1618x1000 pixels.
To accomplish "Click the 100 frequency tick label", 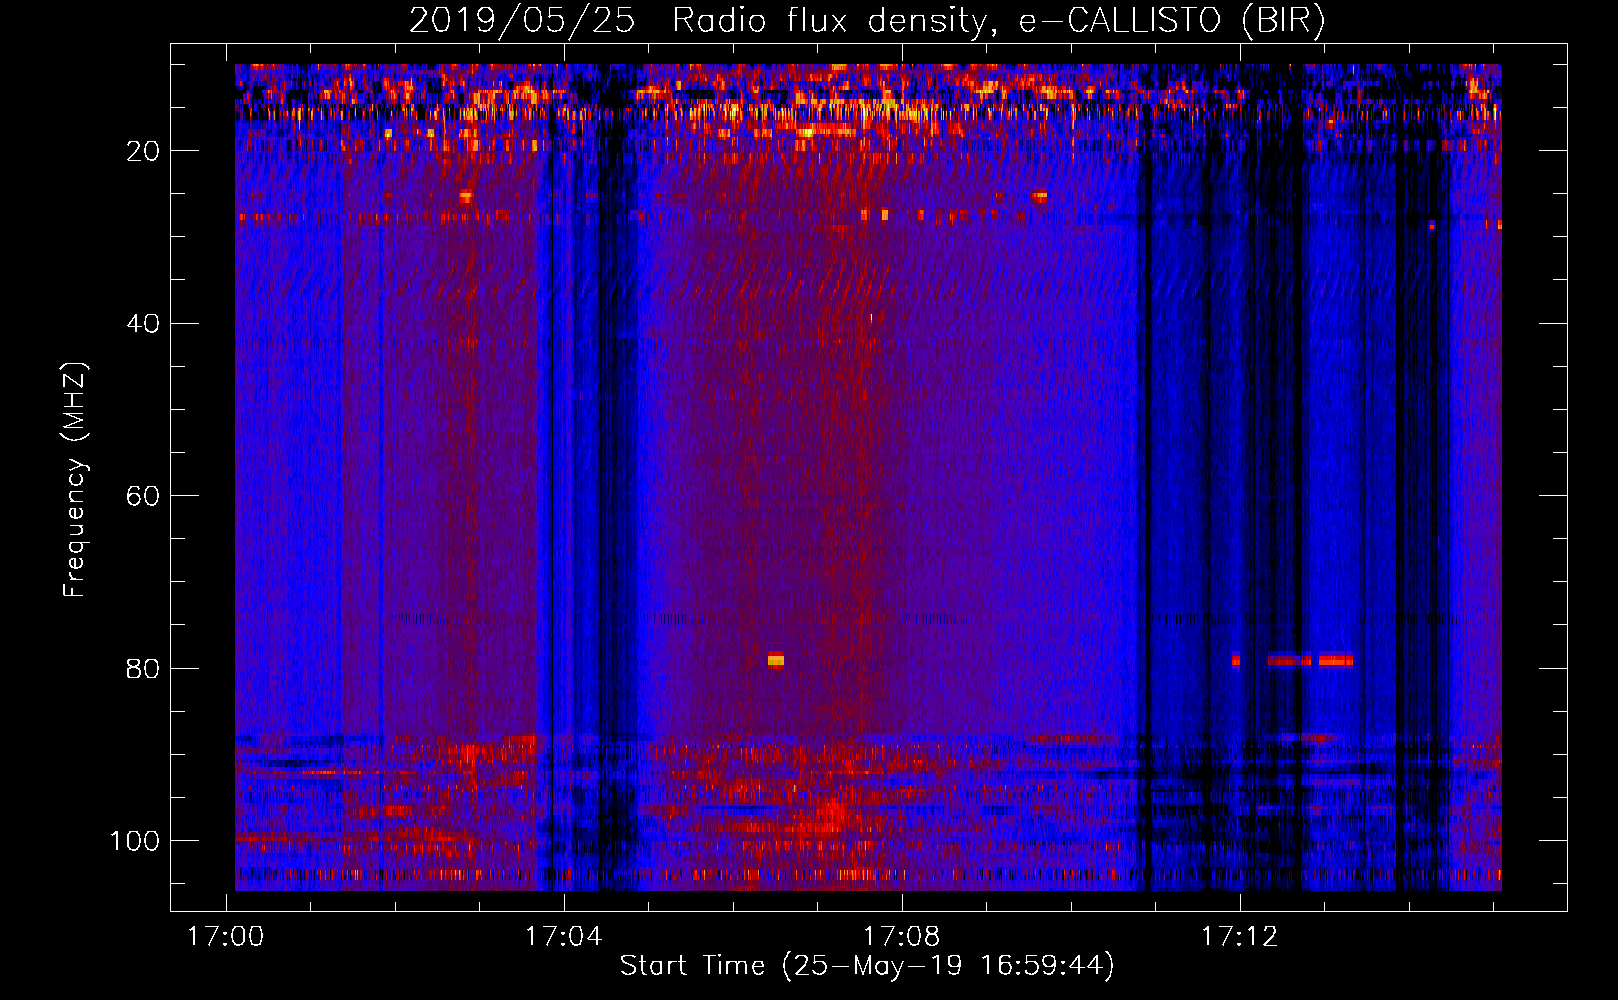I will pos(135,841).
